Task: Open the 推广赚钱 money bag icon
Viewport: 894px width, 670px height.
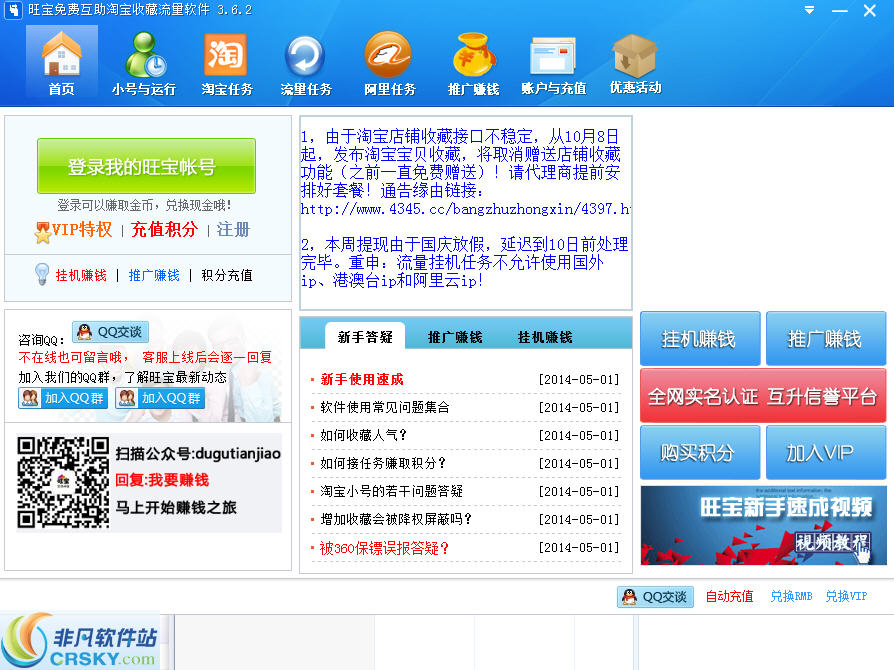Action: (473, 63)
